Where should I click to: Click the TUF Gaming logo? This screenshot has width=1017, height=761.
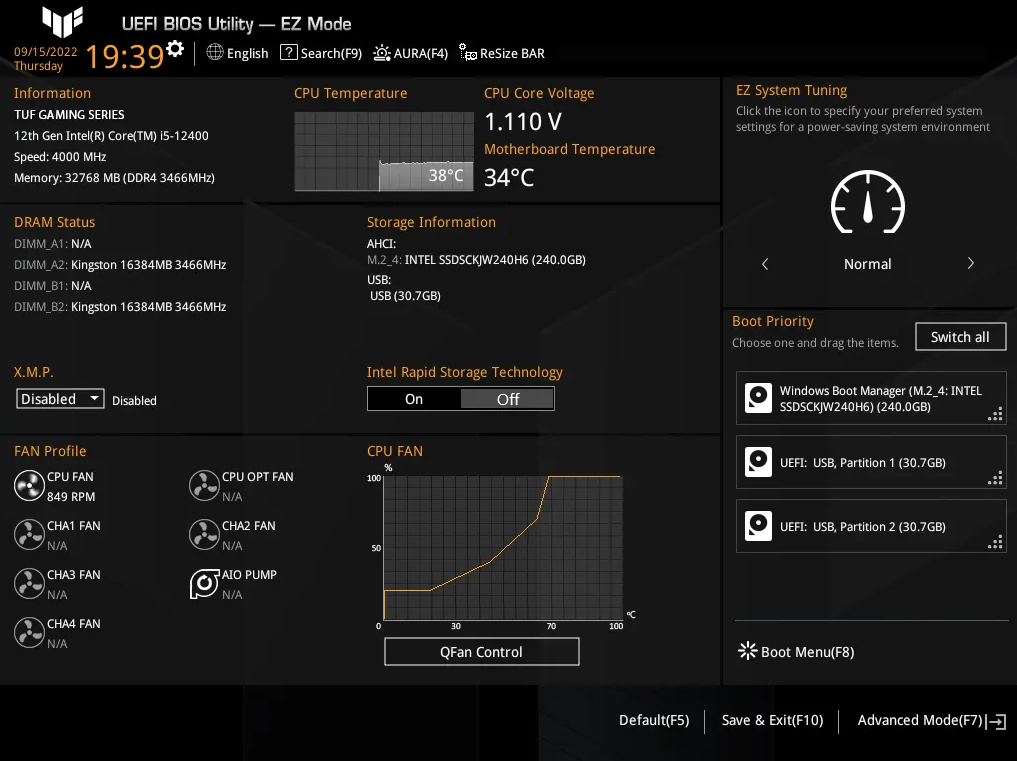coord(62,21)
